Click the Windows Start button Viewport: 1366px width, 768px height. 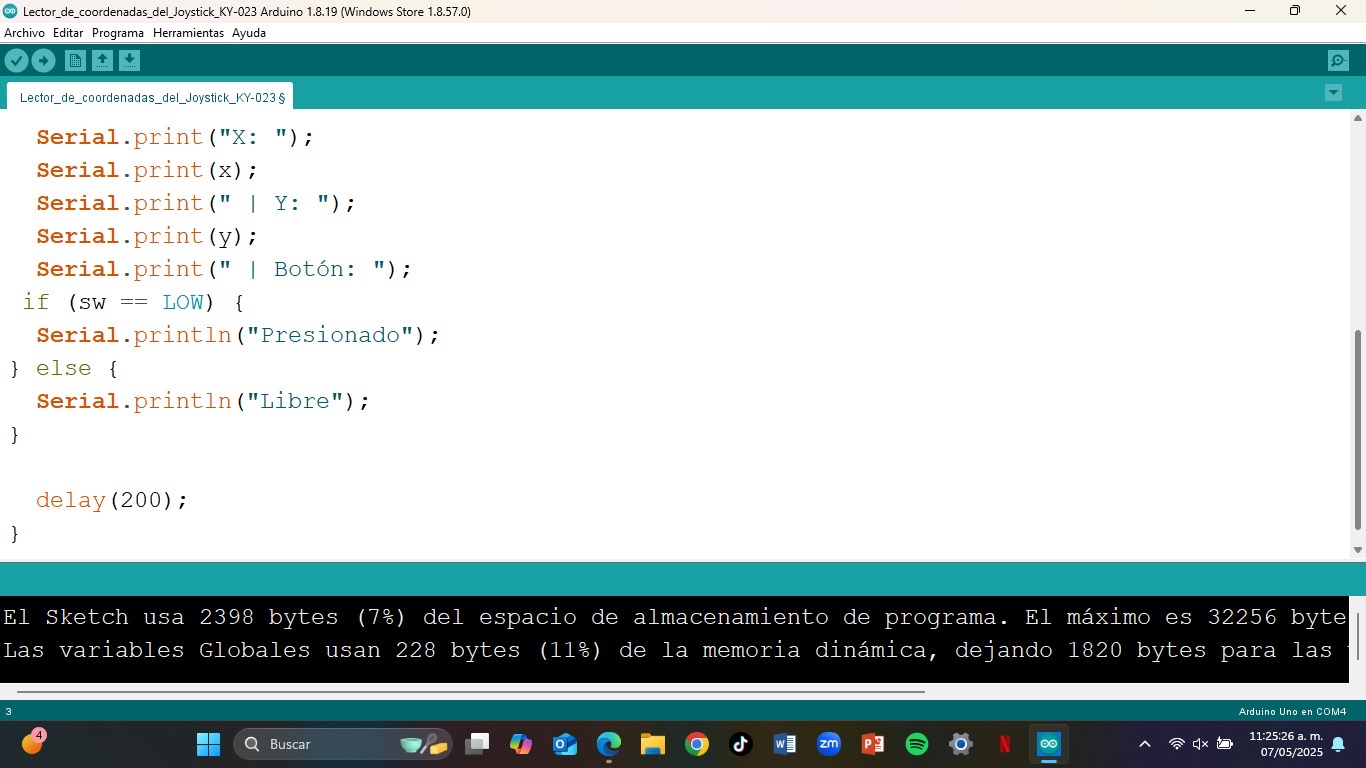click(208, 744)
